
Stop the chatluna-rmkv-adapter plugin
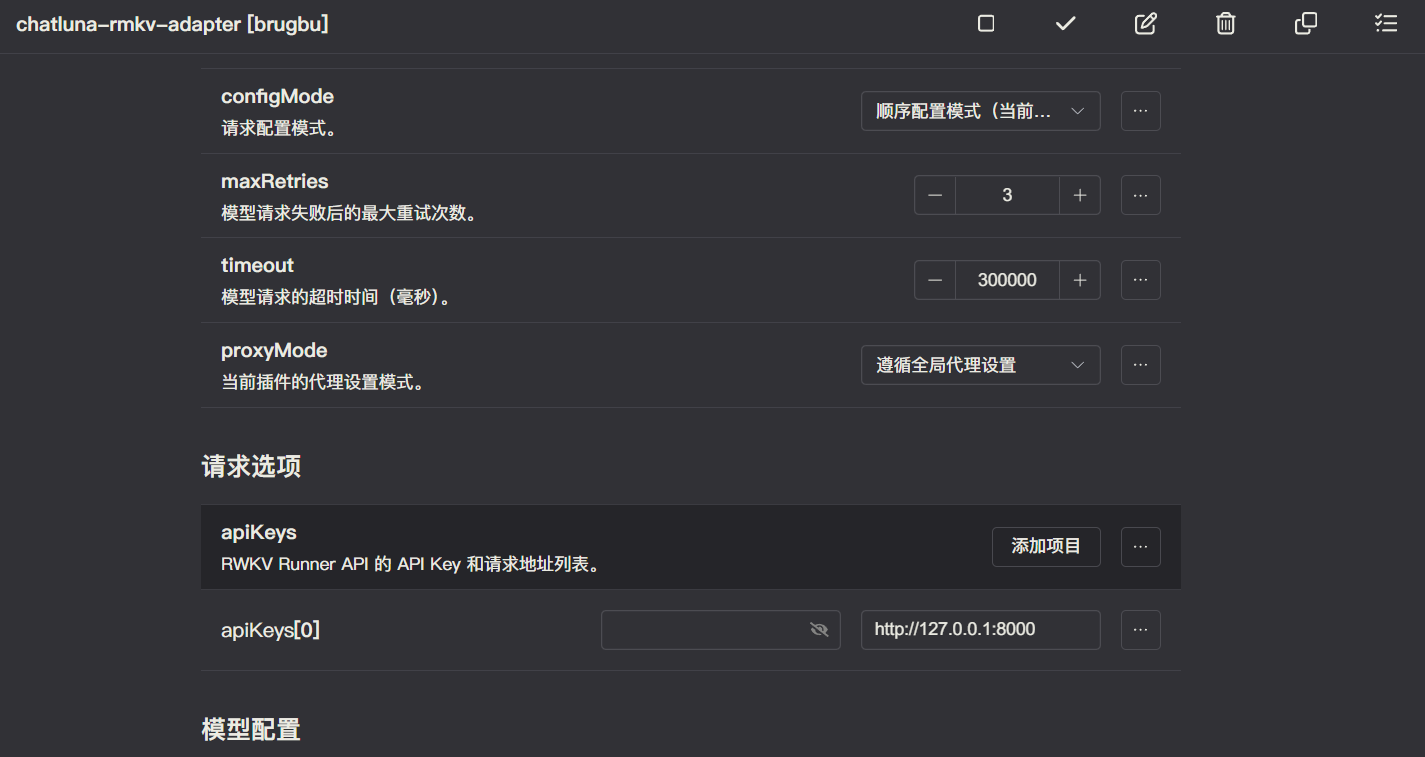pos(986,23)
